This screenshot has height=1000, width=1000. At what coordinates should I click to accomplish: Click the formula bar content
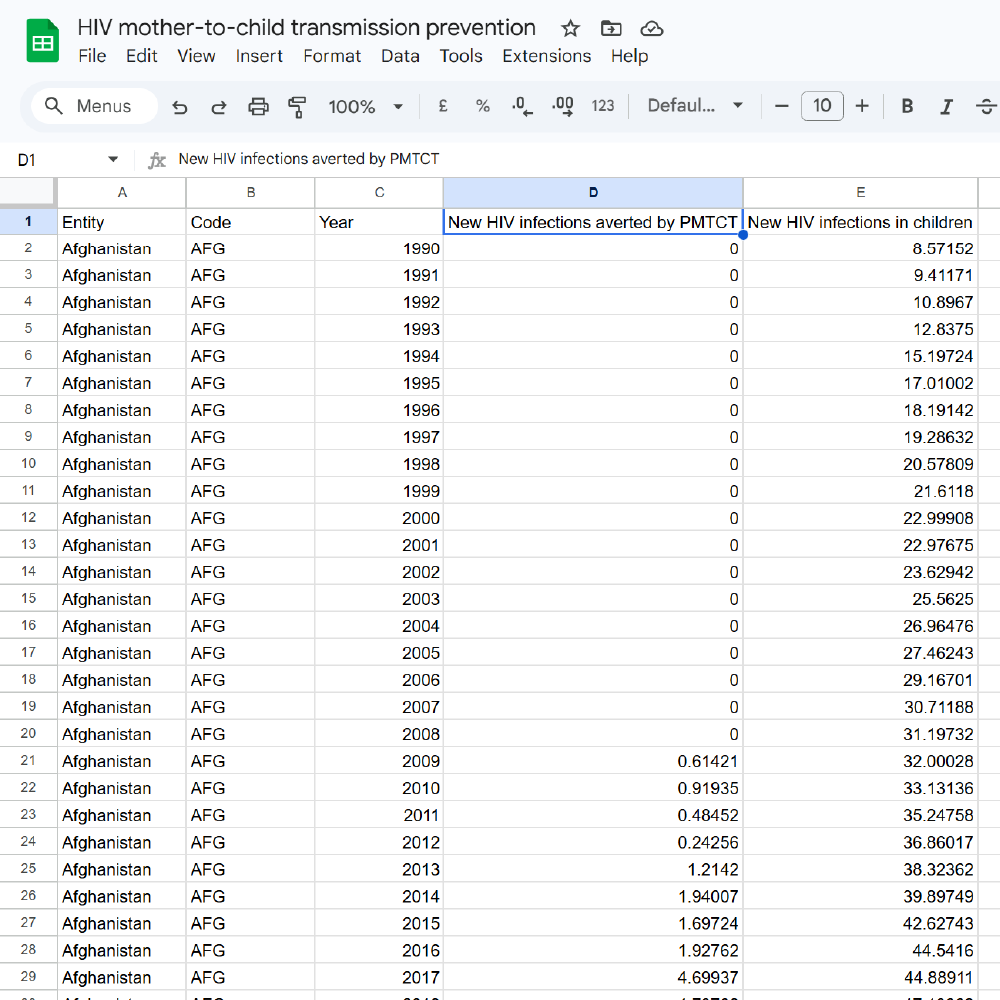pos(309,159)
